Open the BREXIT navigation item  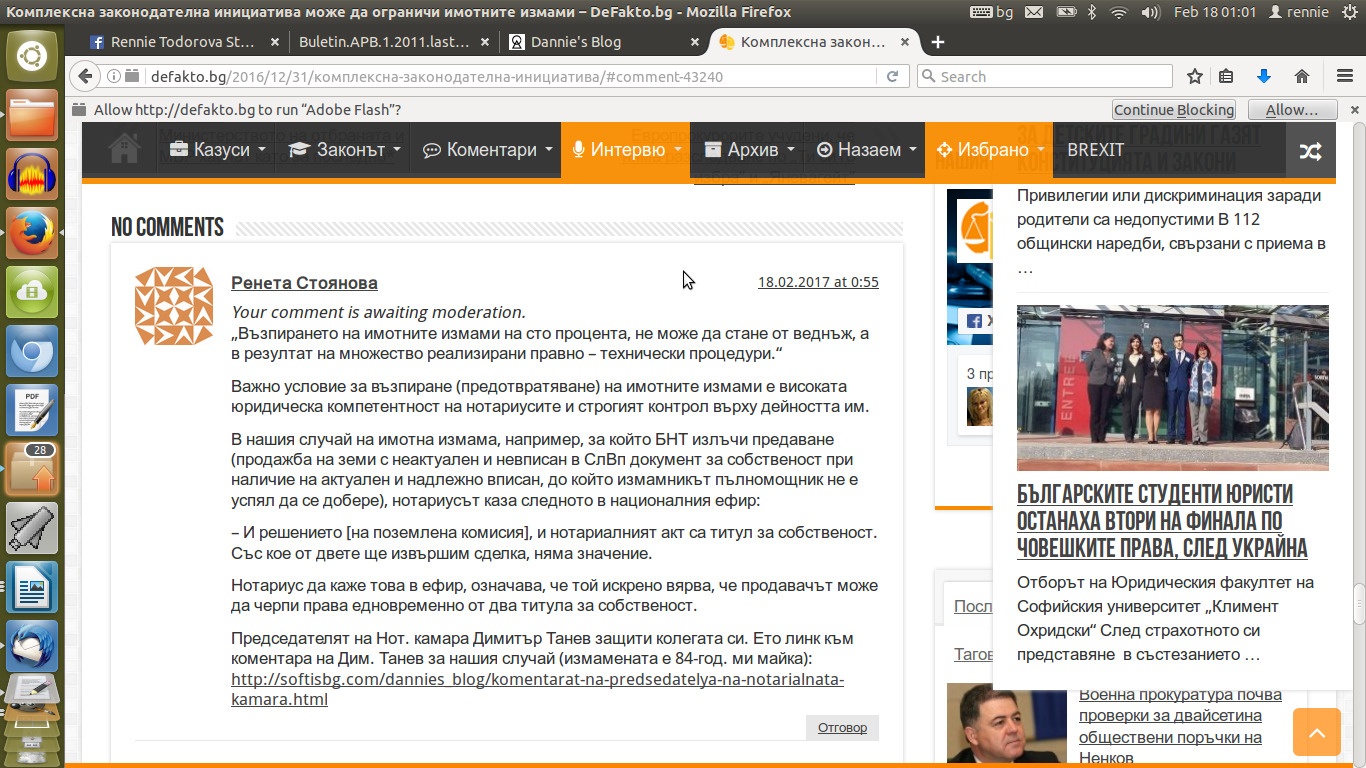pyautogui.click(x=1095, y=150)
